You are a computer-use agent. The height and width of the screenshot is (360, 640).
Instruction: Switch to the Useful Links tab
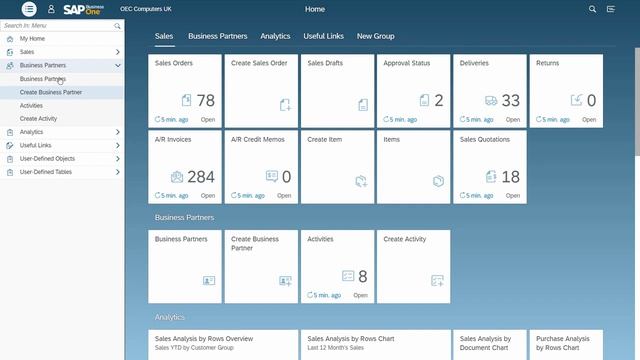pyautogui.click(x=323, y=36)
